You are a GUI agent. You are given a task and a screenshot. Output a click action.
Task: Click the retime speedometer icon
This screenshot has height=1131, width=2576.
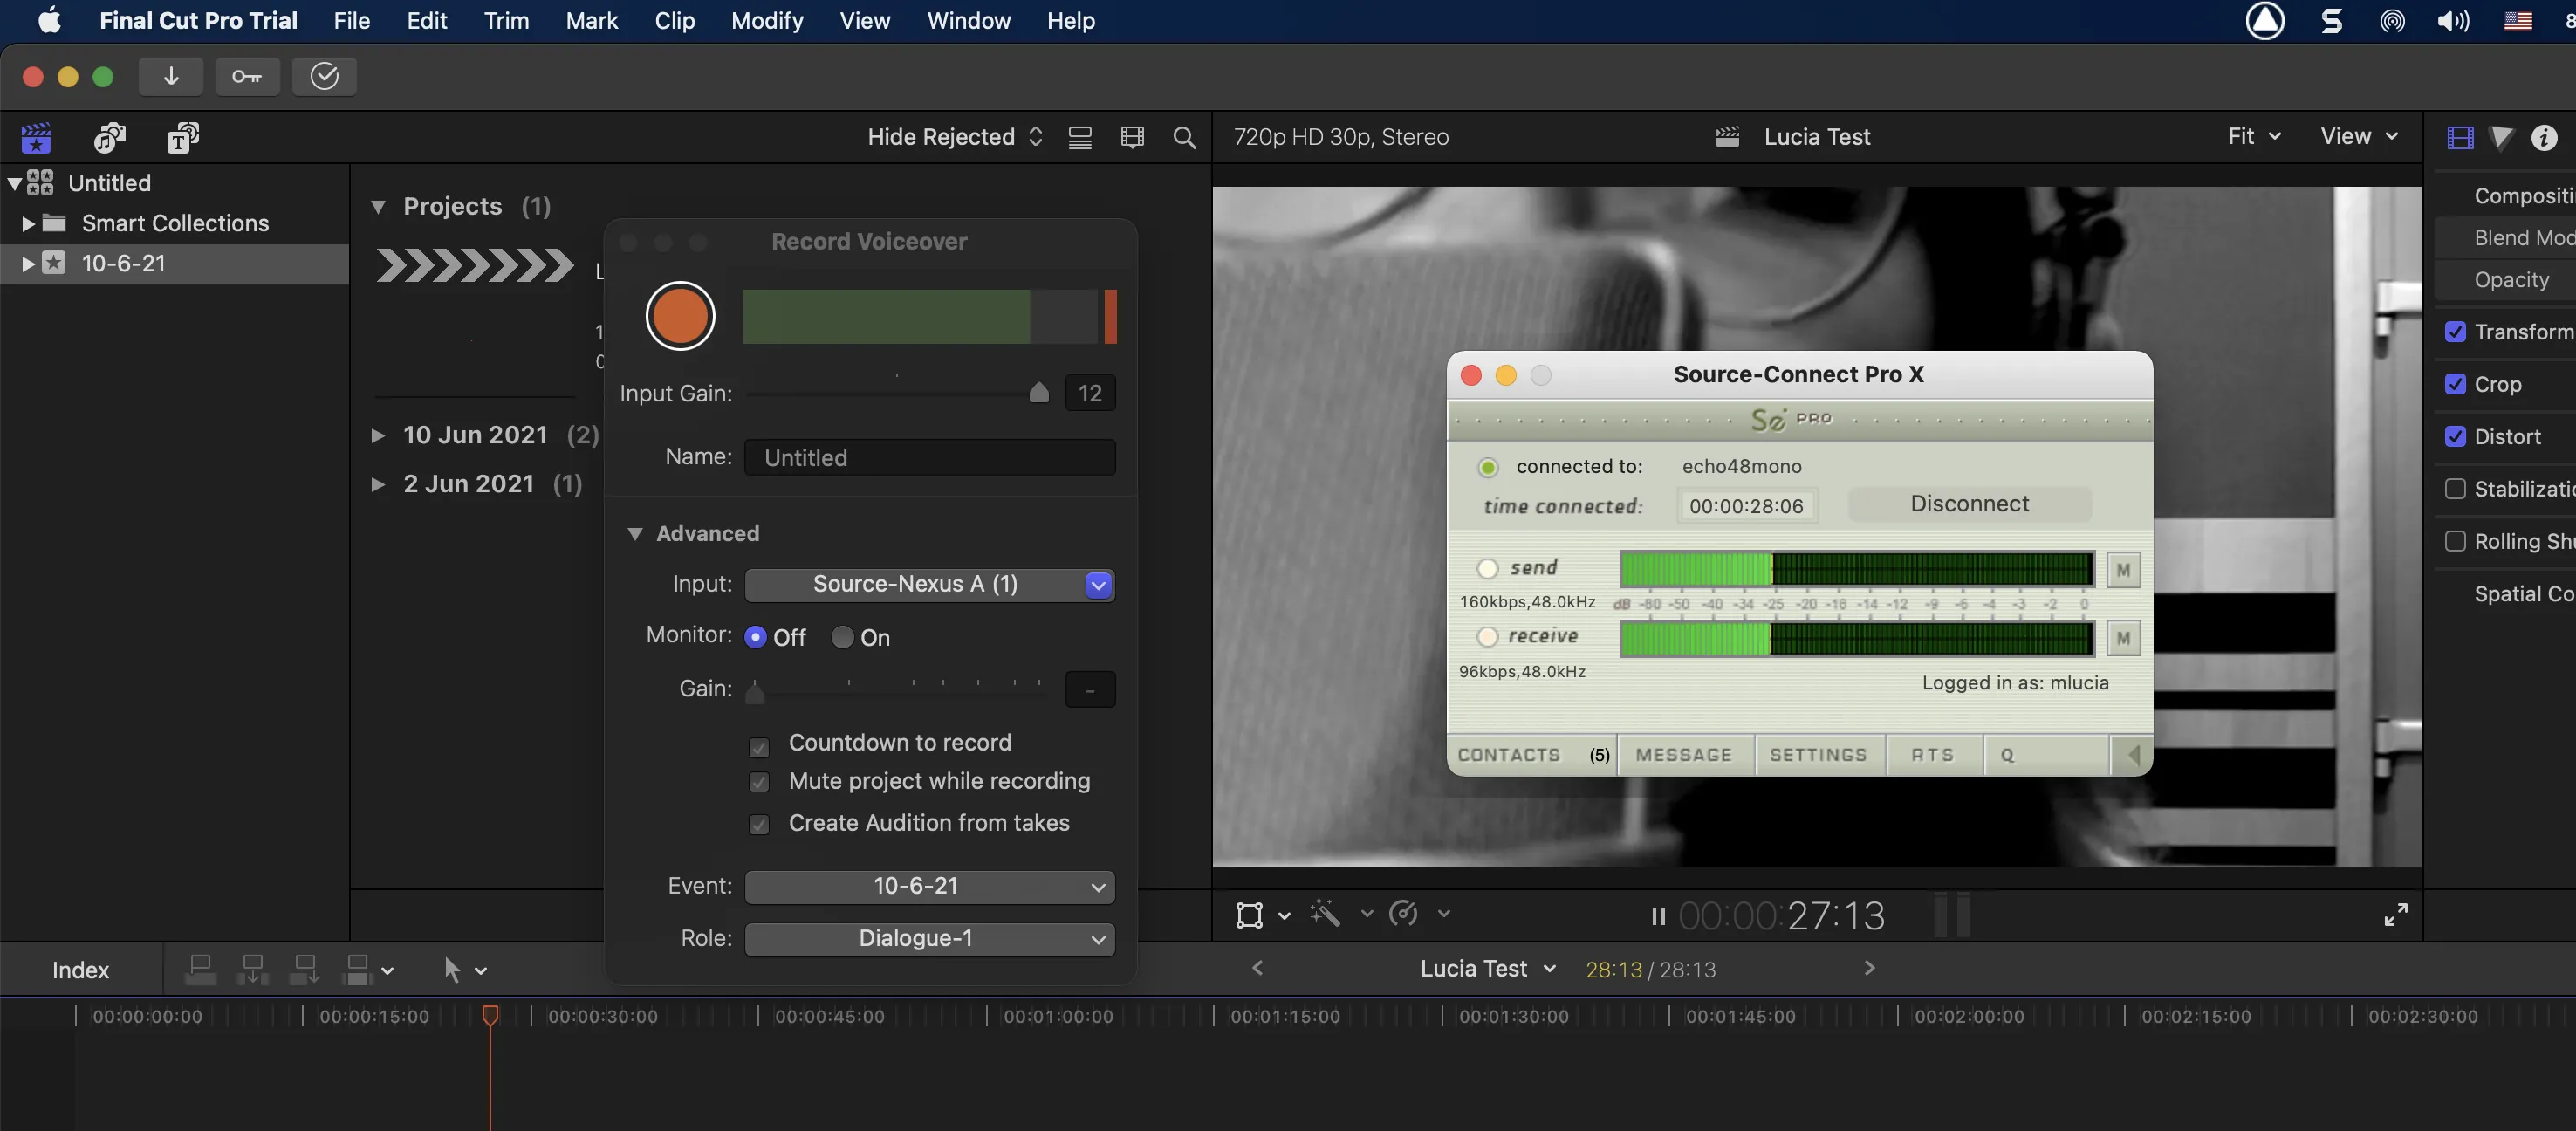(1404, 913)
